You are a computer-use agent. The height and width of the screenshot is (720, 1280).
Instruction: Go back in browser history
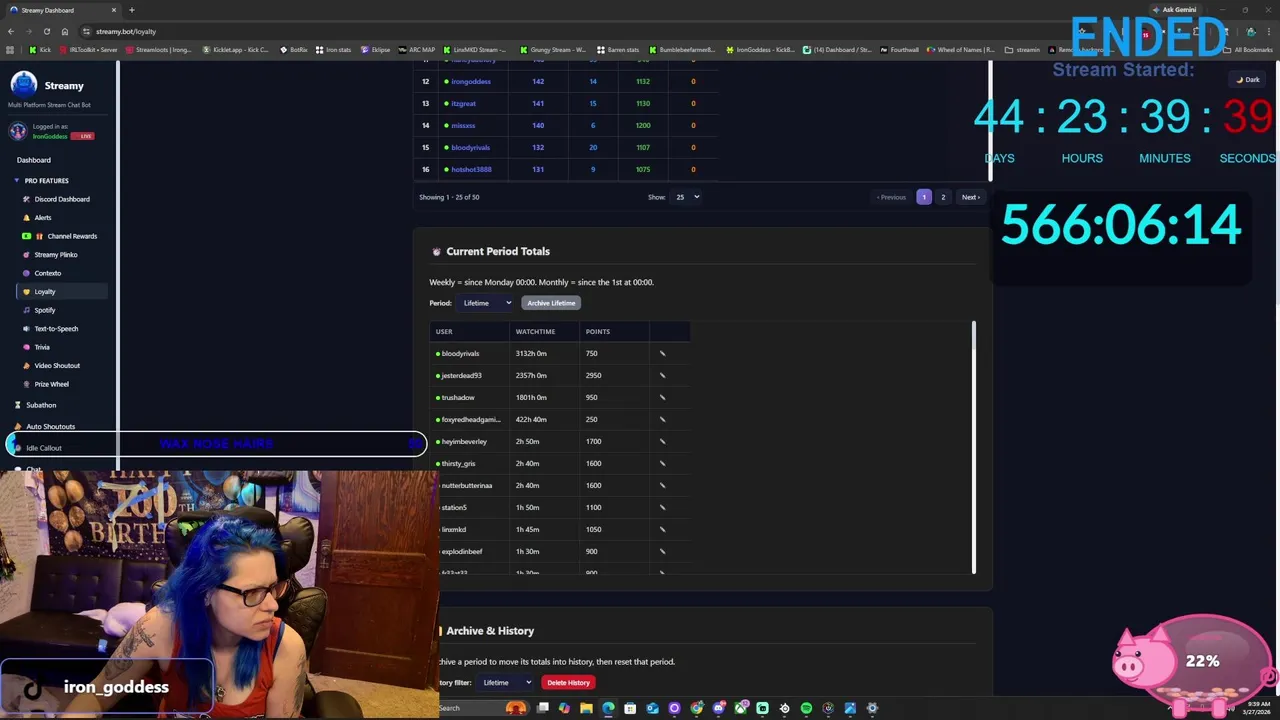click(10, 31)
